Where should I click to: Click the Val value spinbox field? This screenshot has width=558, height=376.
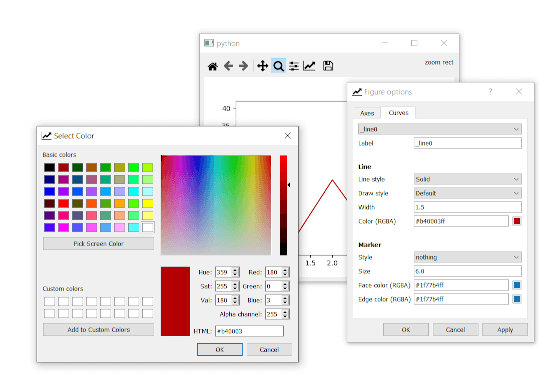pyautogui.click(x=223, y=300)
